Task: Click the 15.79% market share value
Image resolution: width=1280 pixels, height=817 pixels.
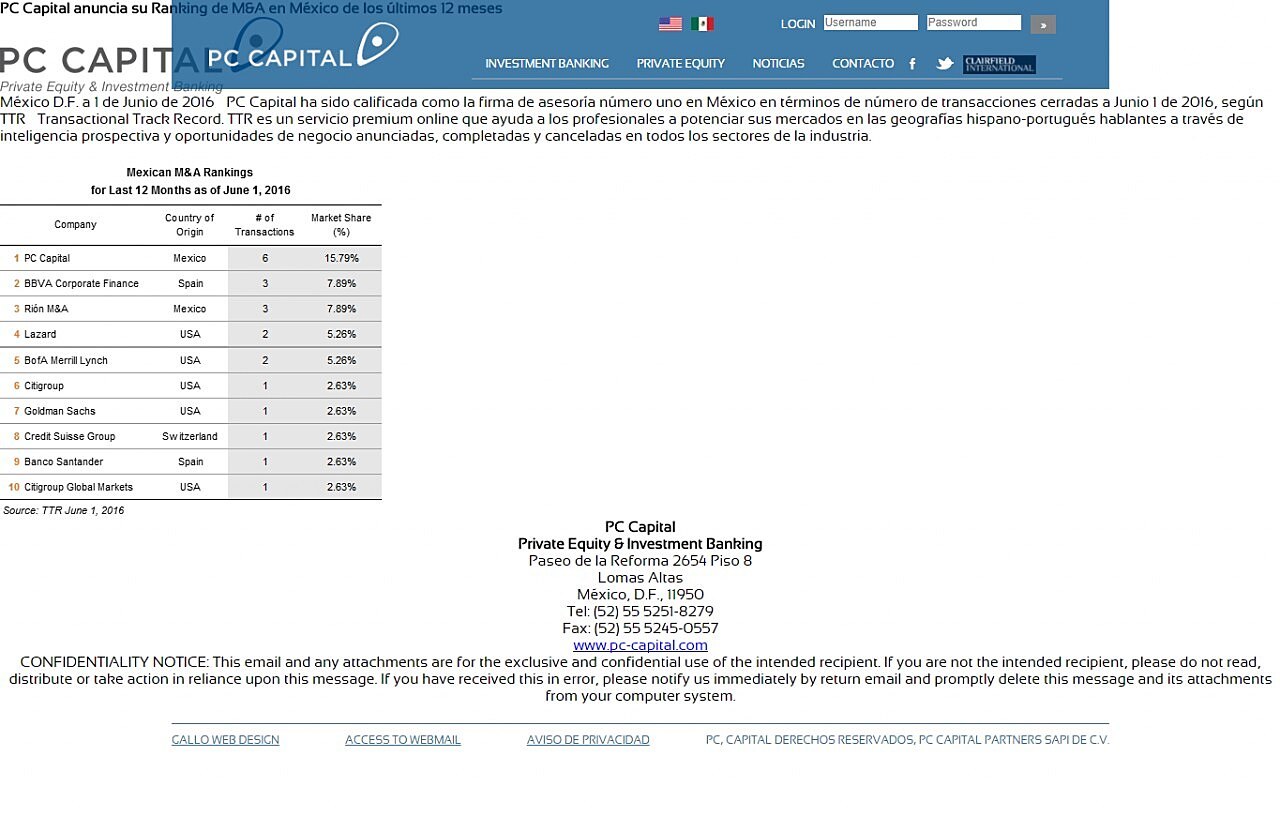Action: click(341, 258)
